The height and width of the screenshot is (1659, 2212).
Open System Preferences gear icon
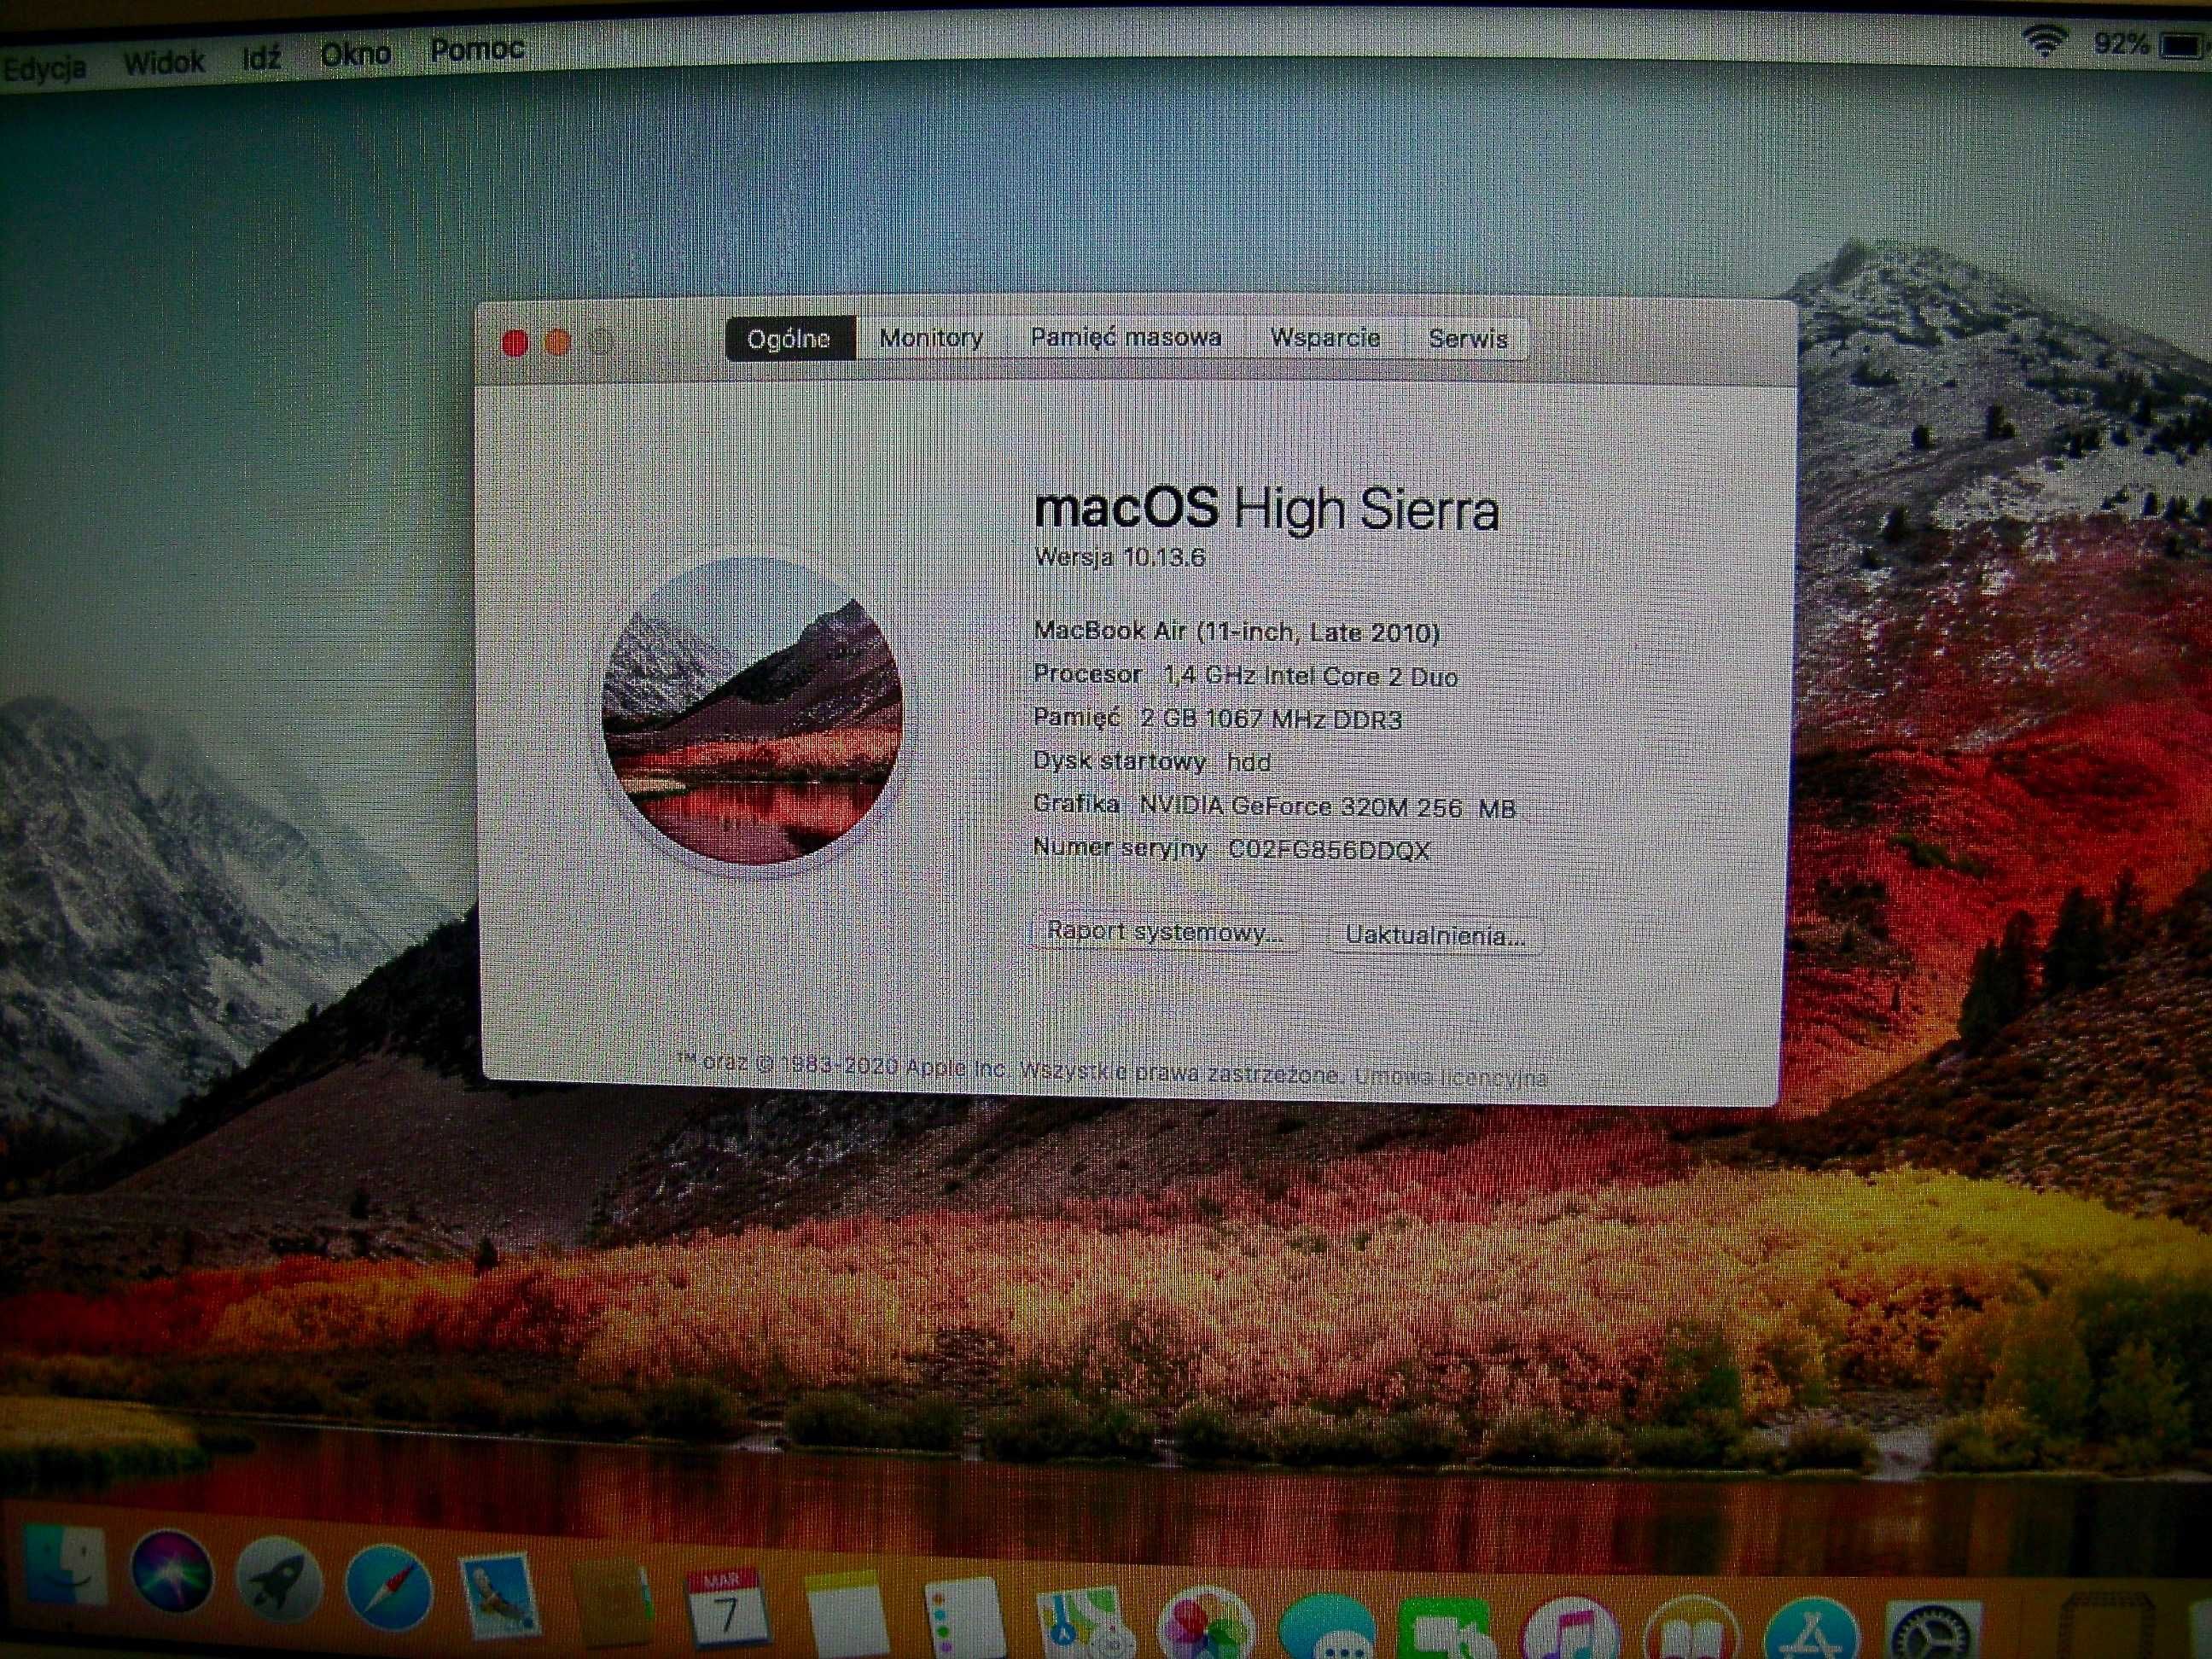[x=1931, y=1632]
